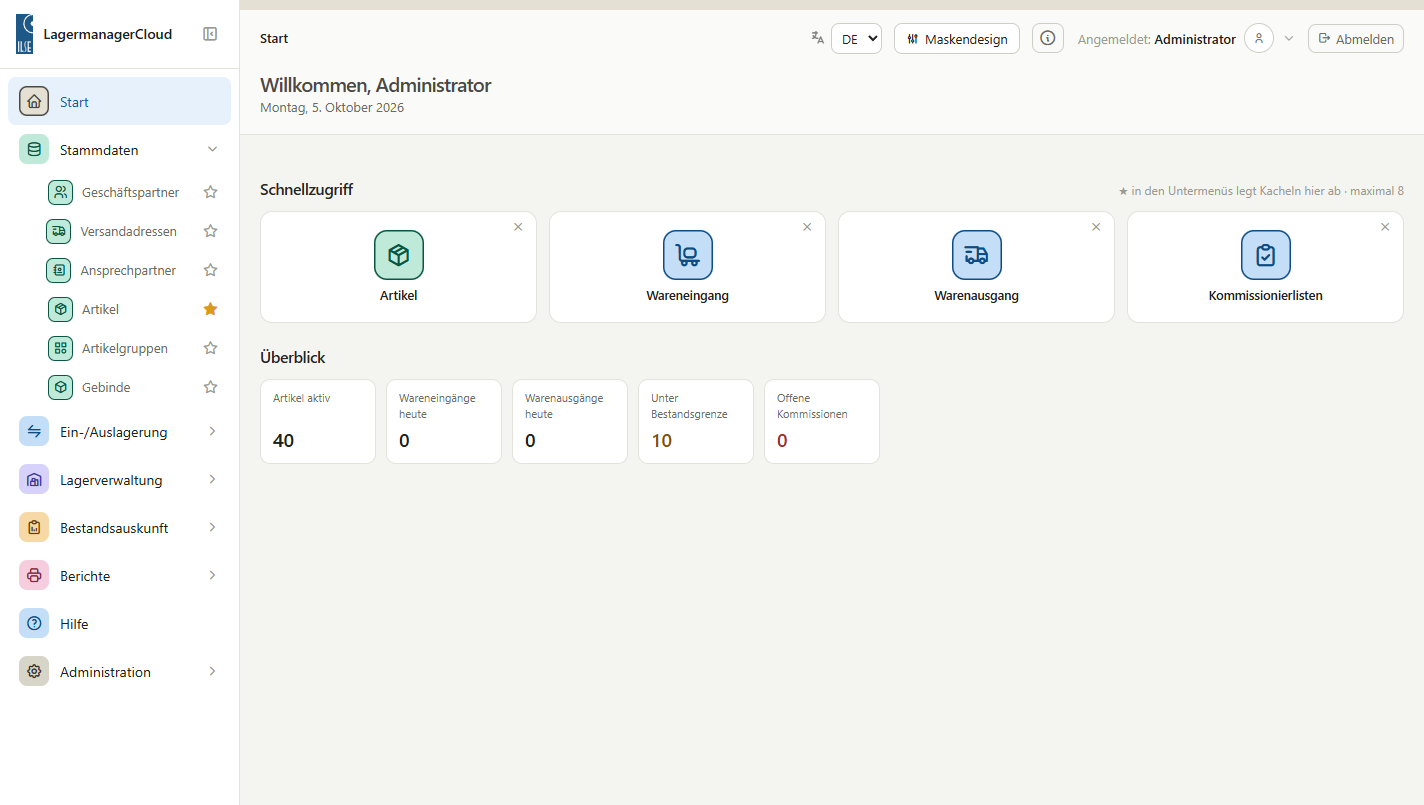
Task: Open the info circle icon
Action: point(1048,38)
